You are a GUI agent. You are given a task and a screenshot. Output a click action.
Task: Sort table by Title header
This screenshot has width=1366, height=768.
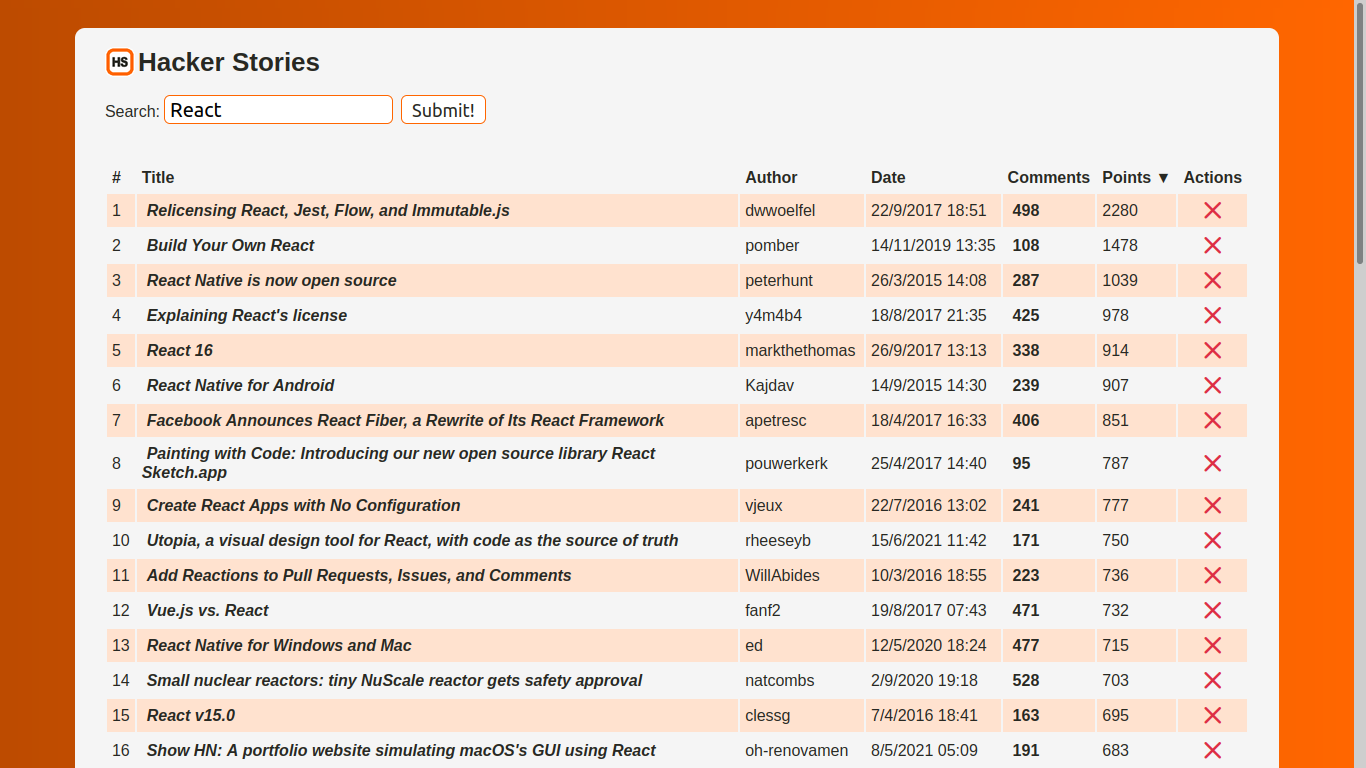tap(158, 177)
